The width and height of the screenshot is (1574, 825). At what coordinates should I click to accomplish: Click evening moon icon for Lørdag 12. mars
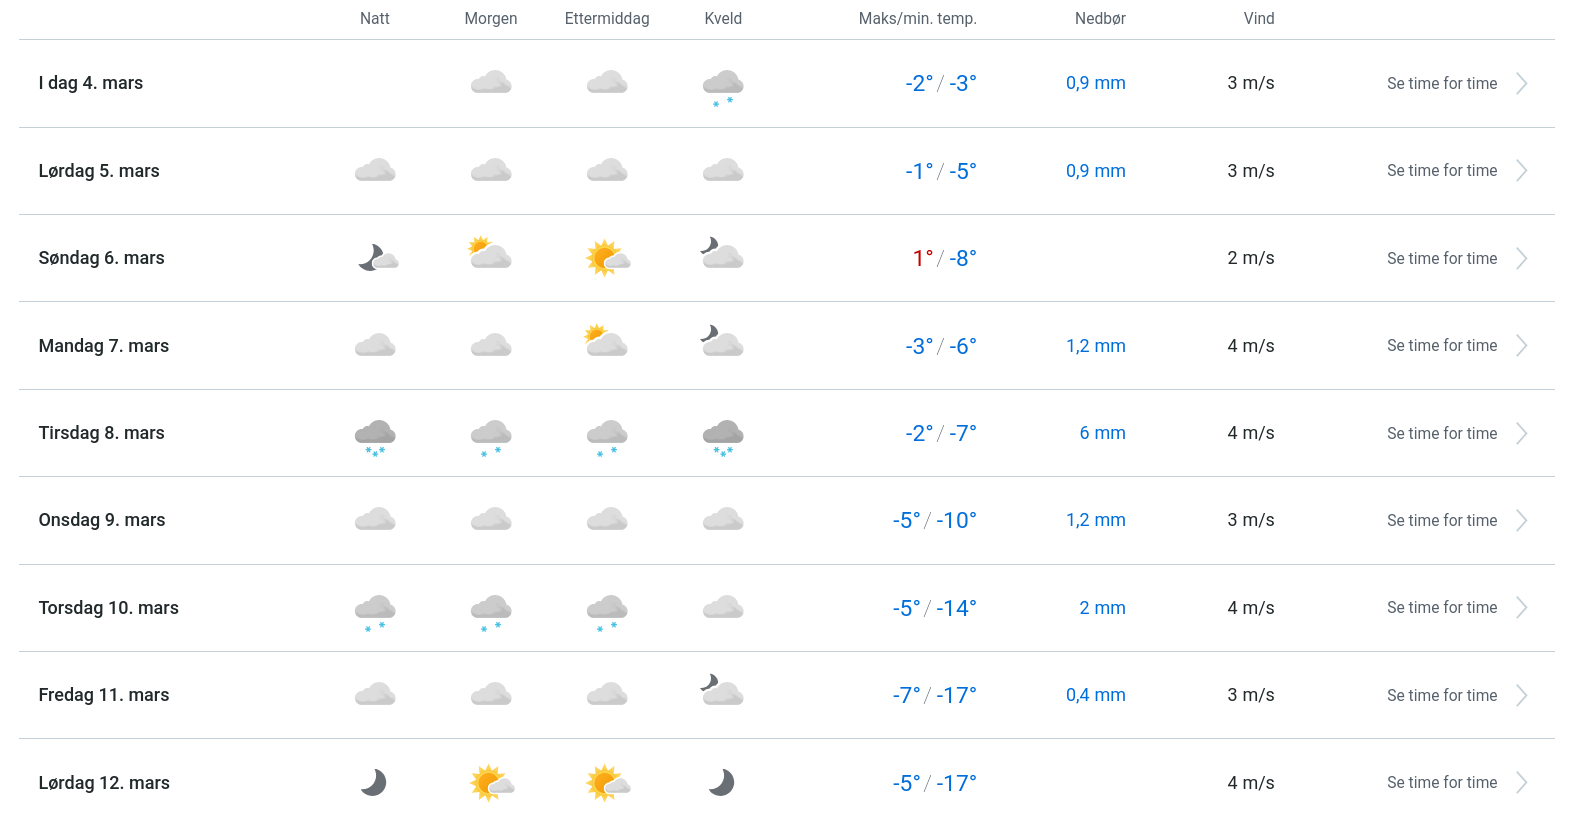point(722,782)
